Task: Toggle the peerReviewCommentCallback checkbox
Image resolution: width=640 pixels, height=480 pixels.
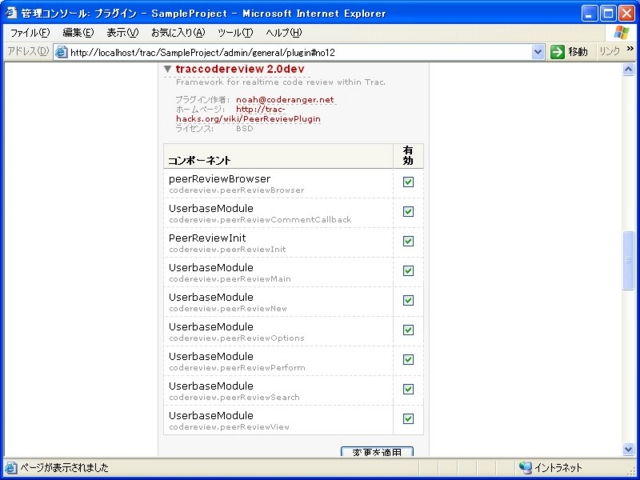Action: coord(408,211)
